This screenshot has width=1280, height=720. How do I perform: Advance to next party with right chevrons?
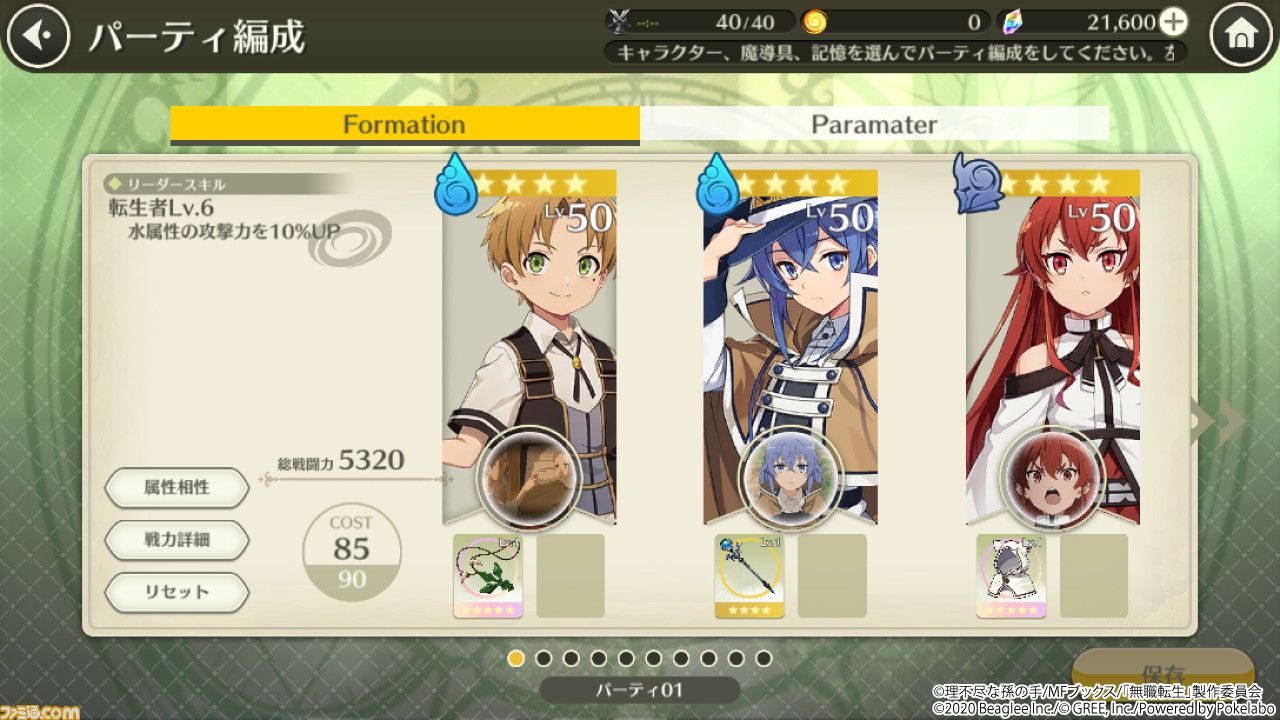(1218, 422)
